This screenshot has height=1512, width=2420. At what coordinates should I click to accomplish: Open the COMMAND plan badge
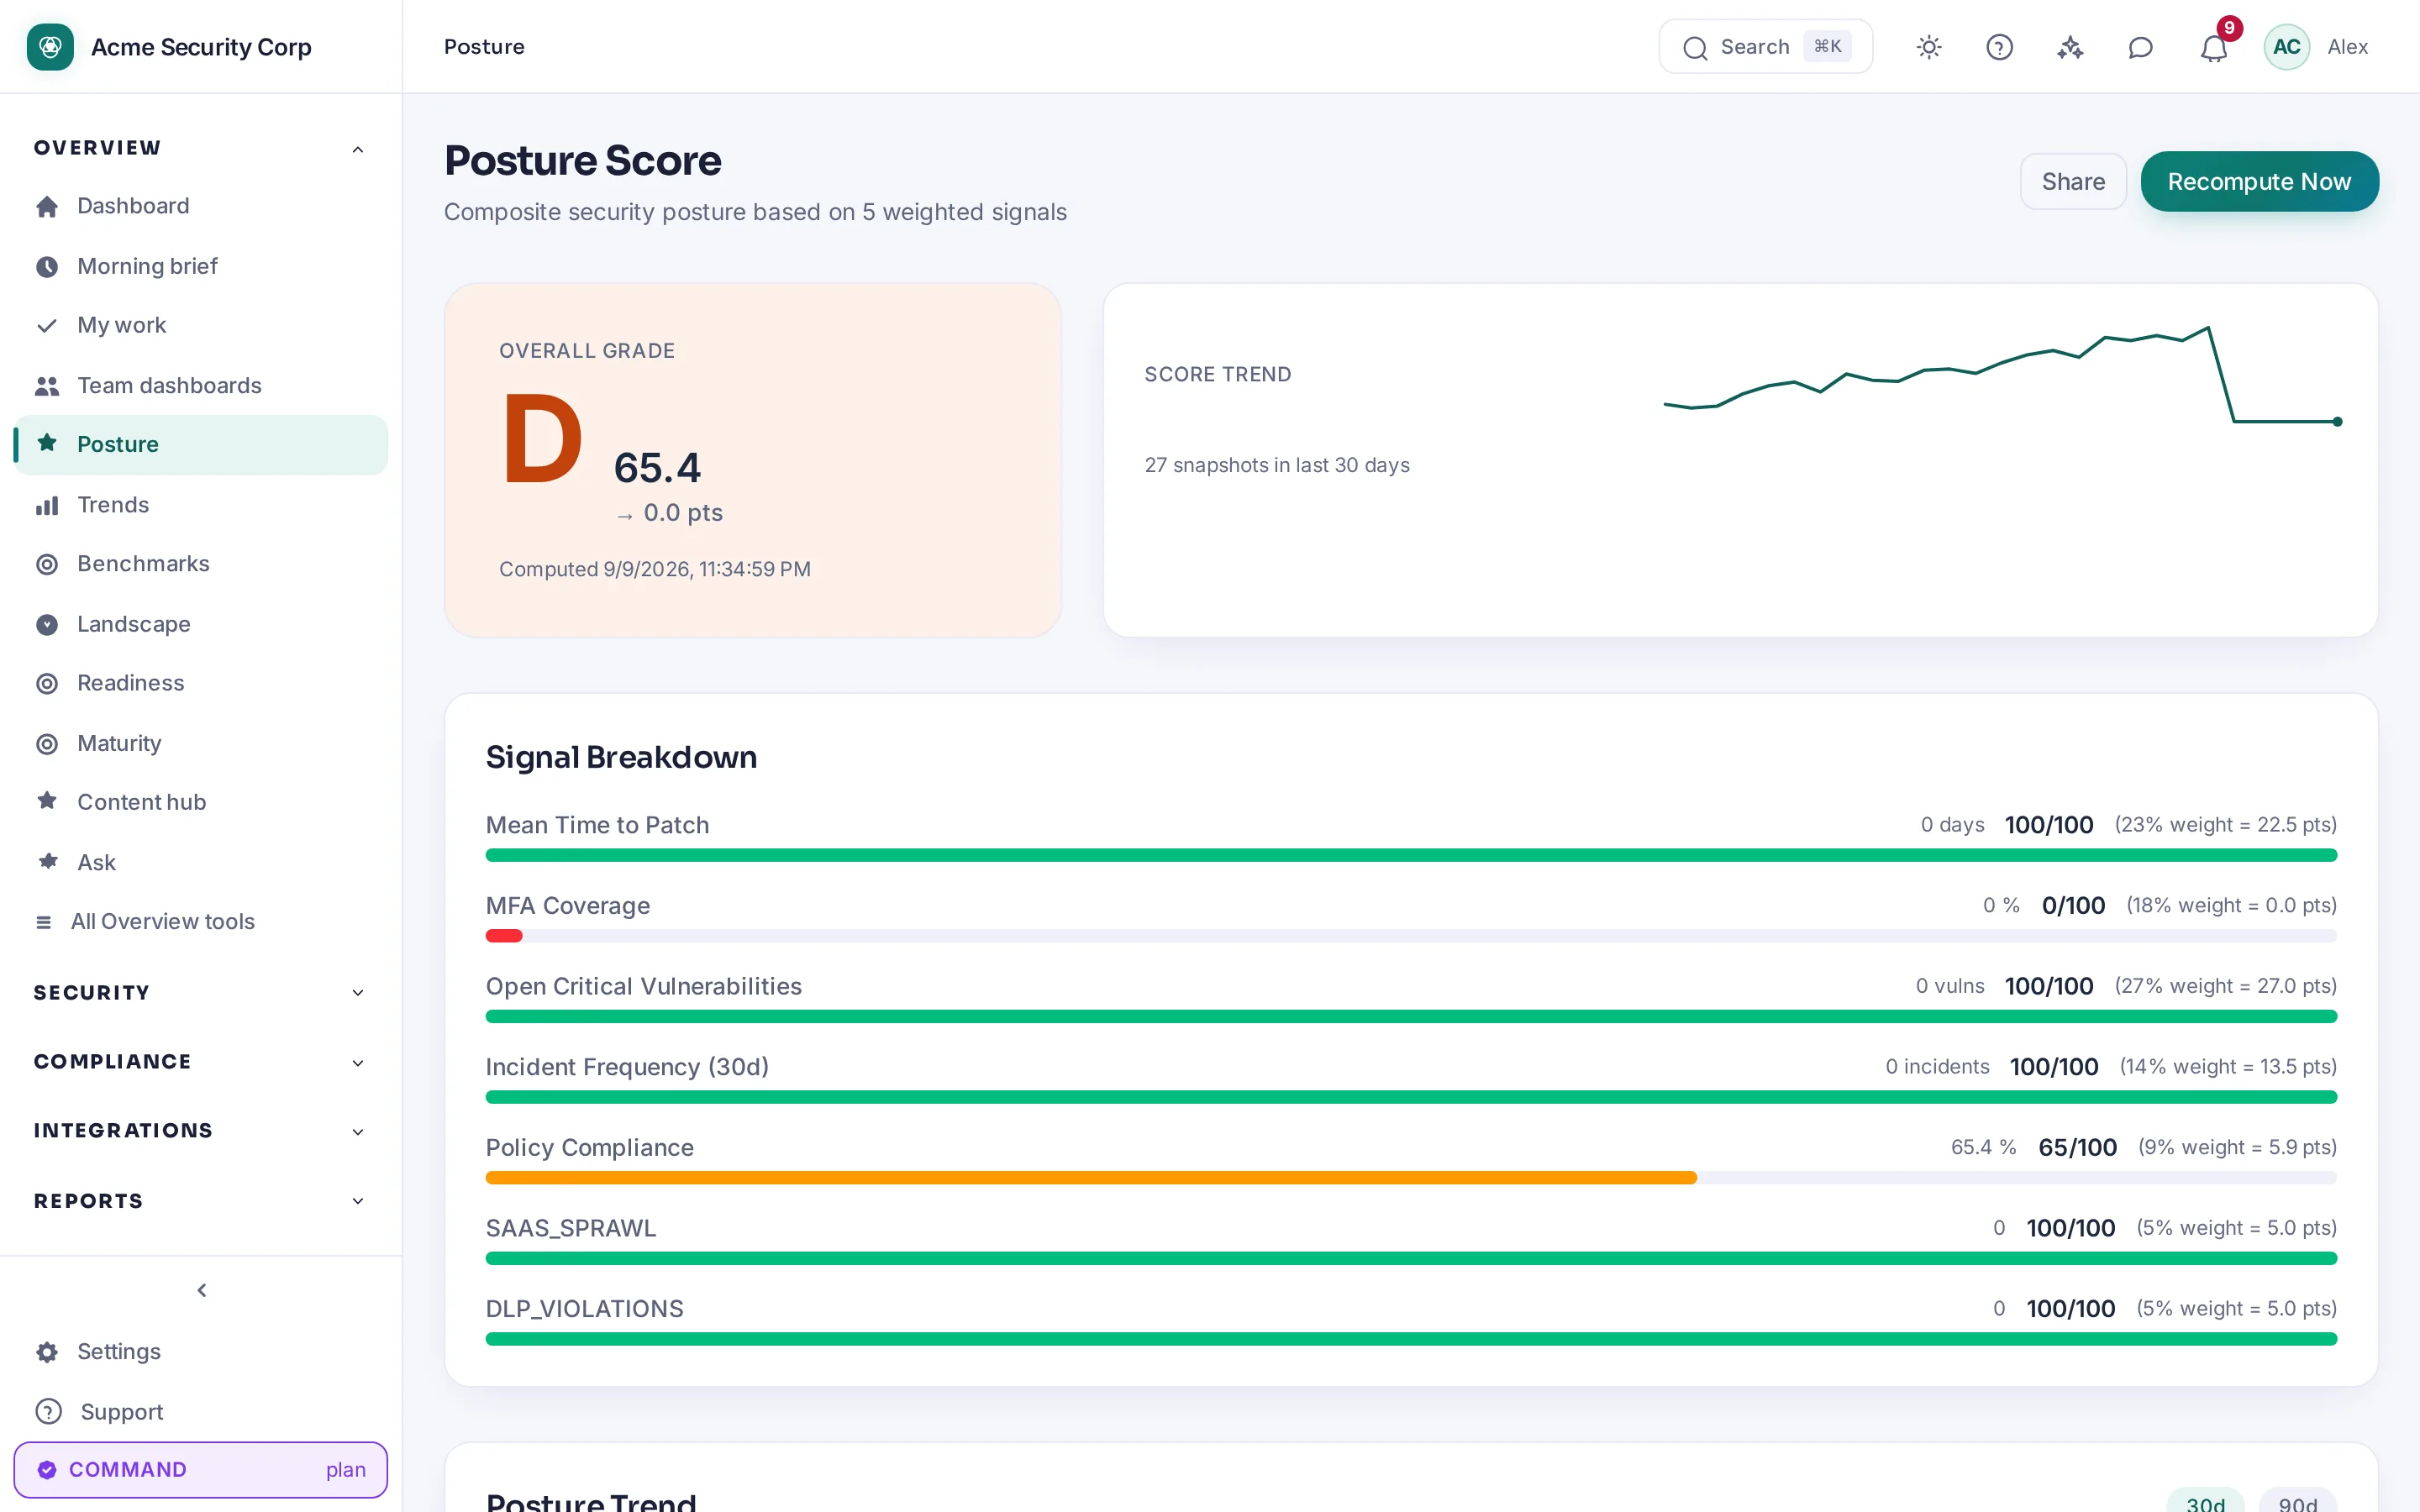coord(201,1469)
